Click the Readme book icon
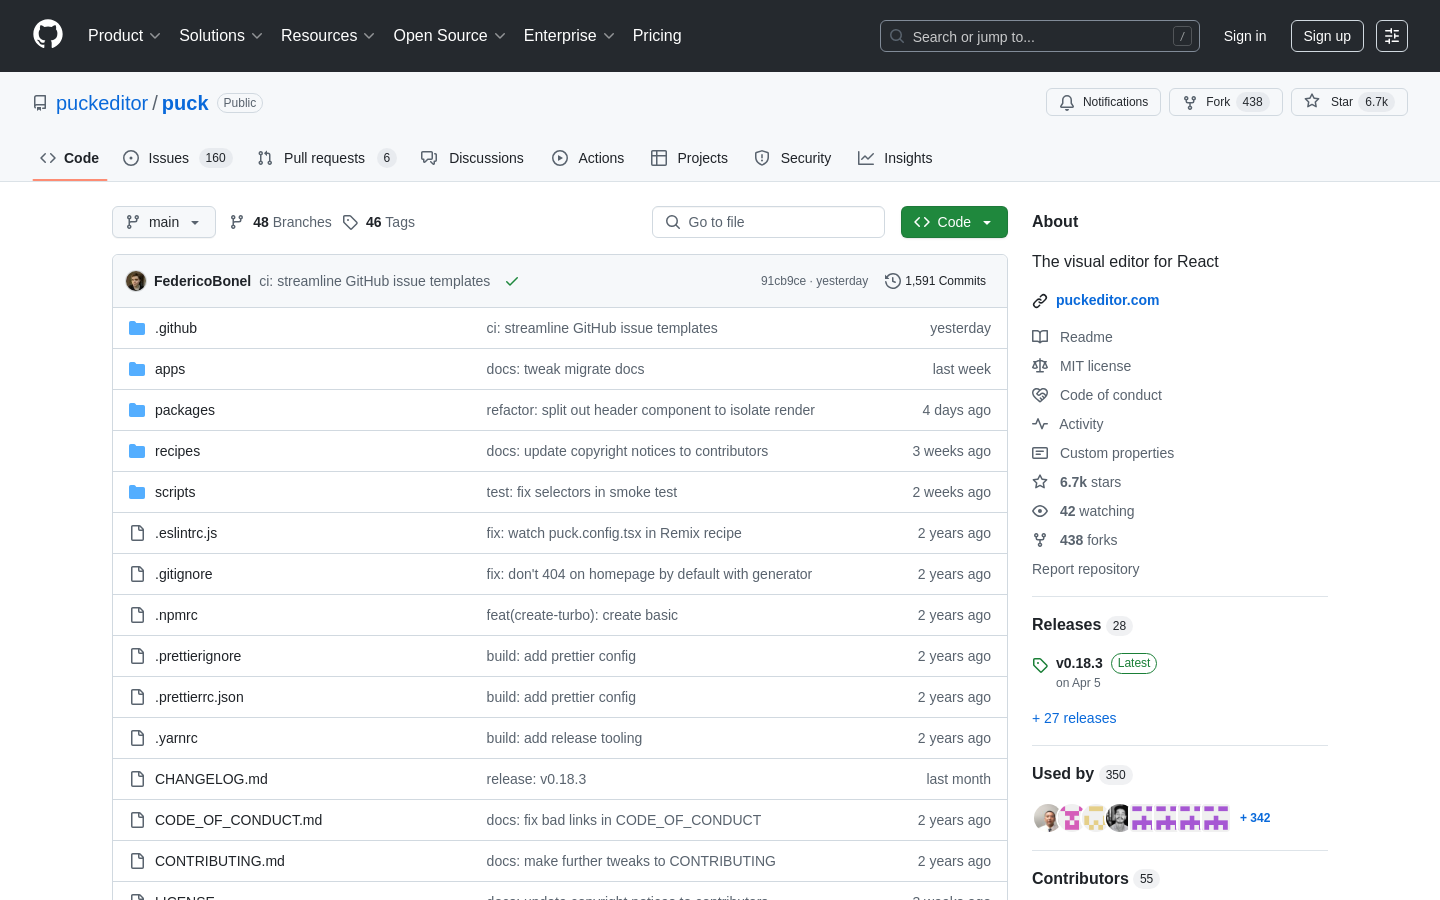This screenshot has width=1440, height=900. [1040, 337]
